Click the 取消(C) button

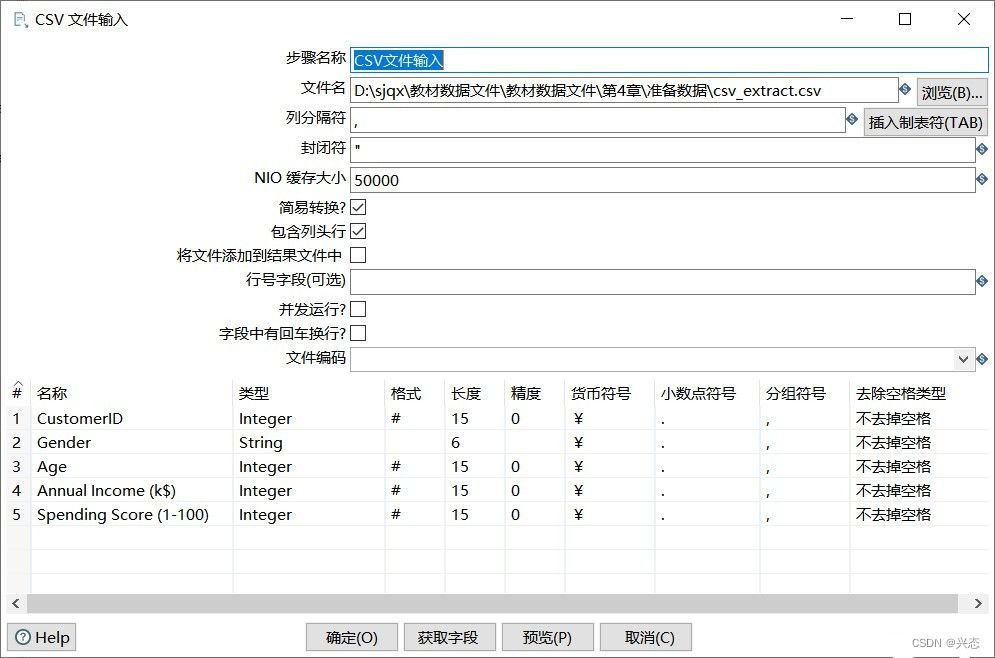pos(645,637)
